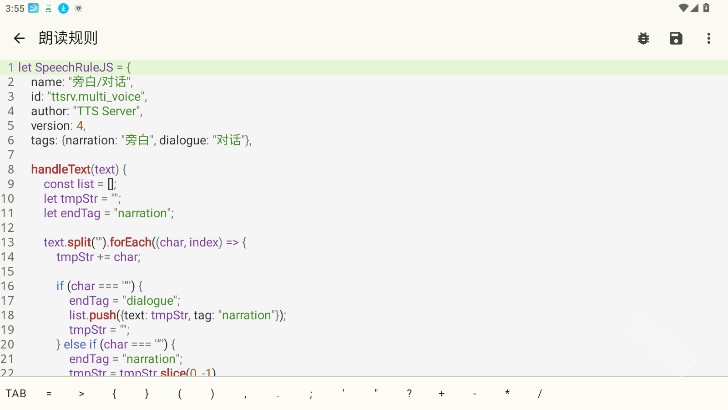Screen dimensions: 728x410
Task: Insert asterisk from the symbol bar
Action: (507, 394)
